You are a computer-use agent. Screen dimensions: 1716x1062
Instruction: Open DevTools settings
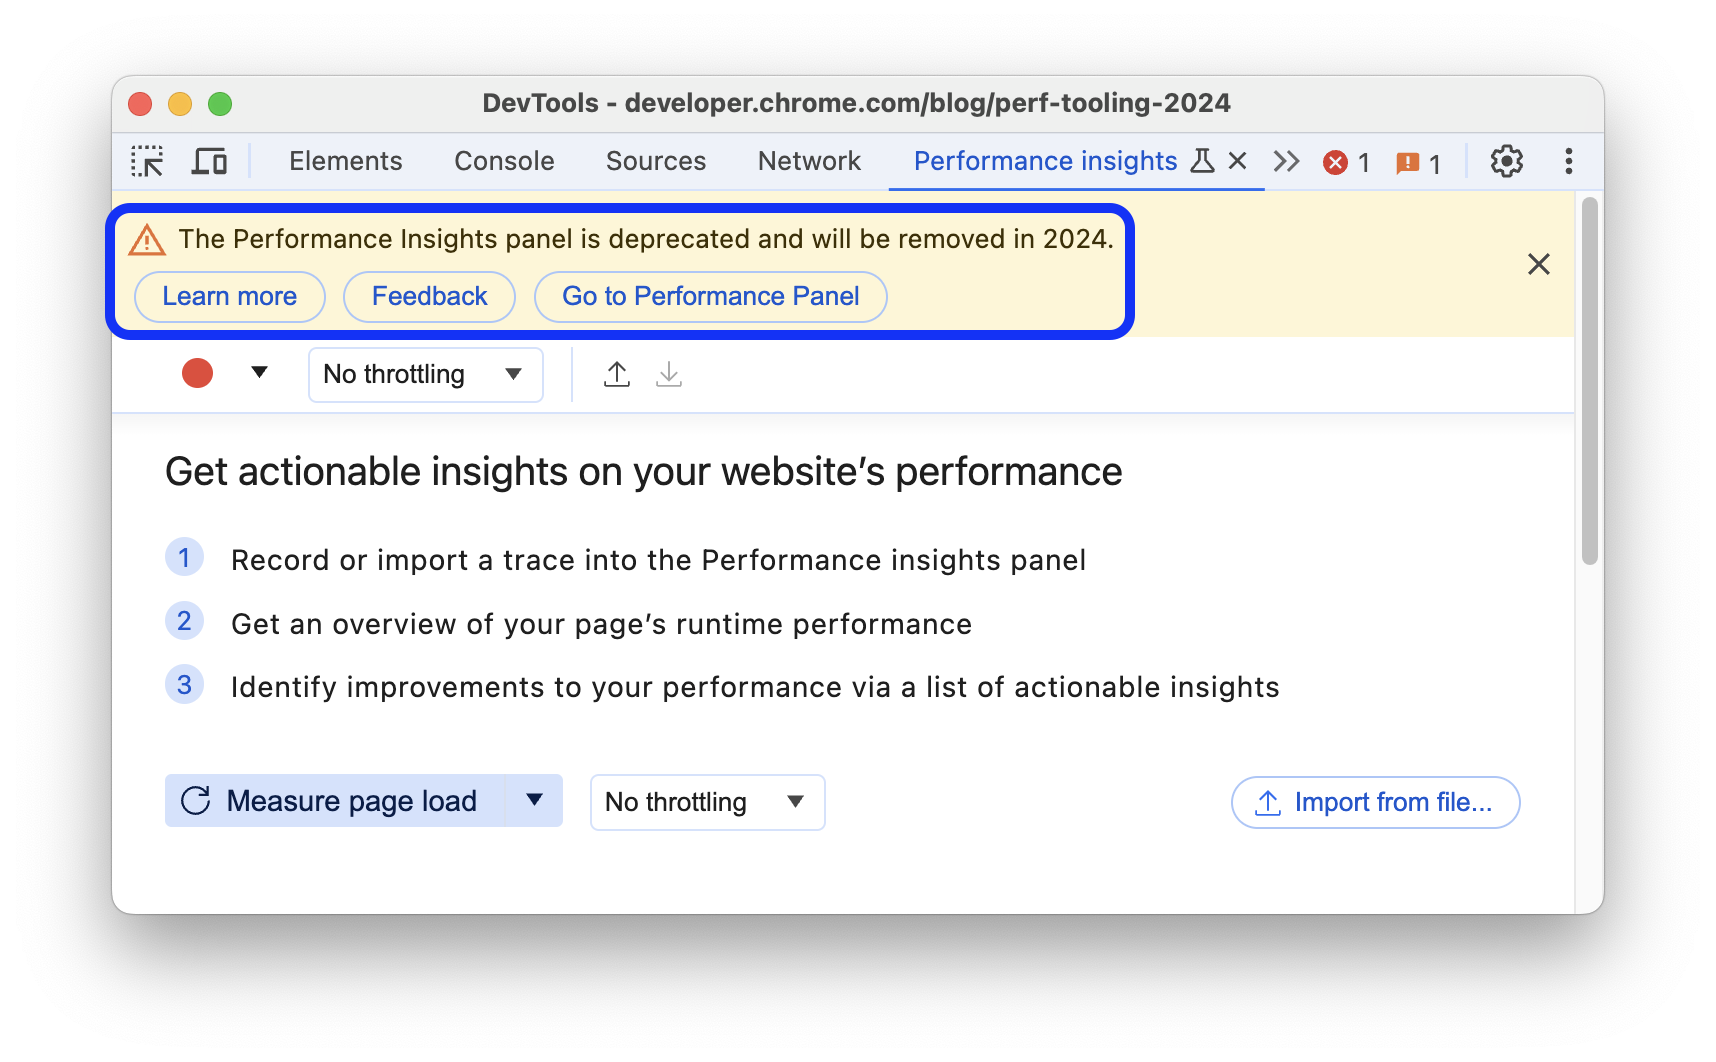1506,161
